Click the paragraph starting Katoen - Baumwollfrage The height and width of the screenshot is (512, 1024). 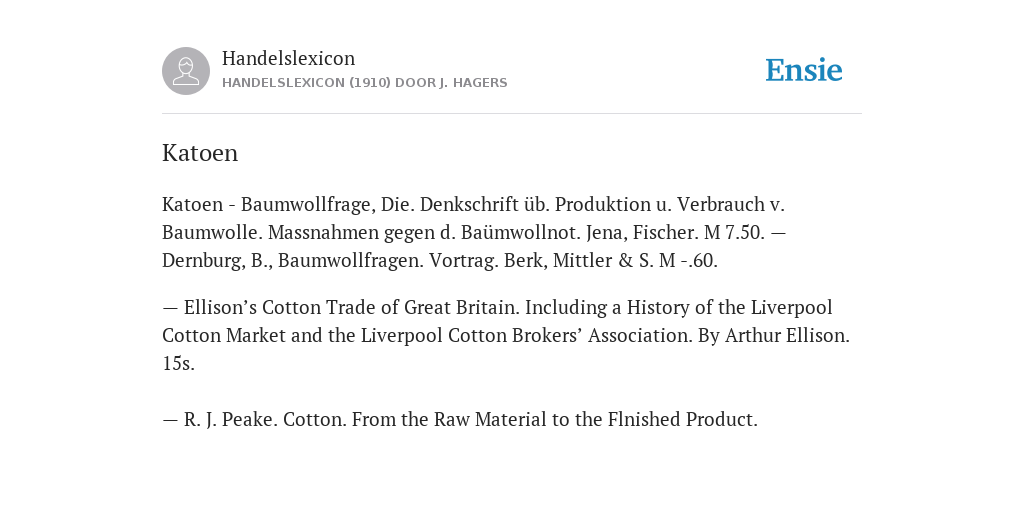(474, 232)
